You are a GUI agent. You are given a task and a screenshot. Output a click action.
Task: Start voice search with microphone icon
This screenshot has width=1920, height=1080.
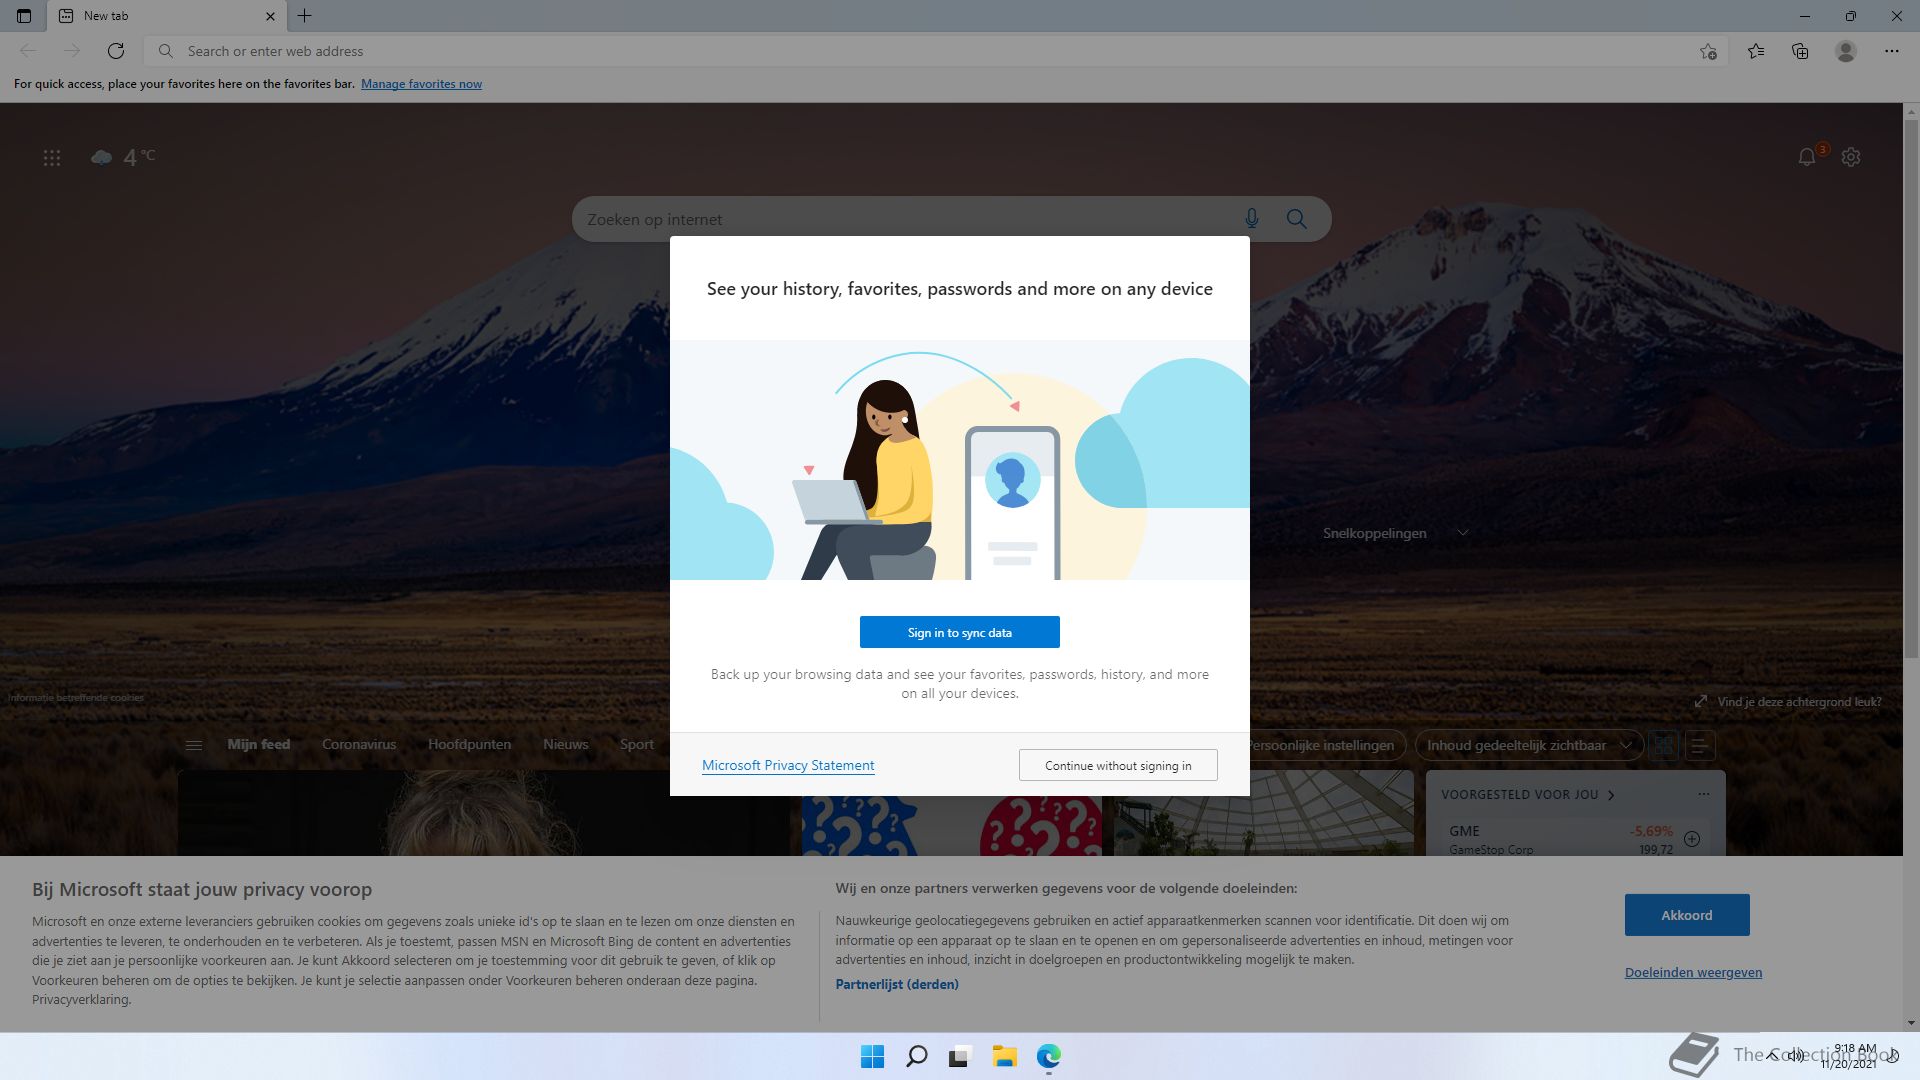(x=1252, y=219)
